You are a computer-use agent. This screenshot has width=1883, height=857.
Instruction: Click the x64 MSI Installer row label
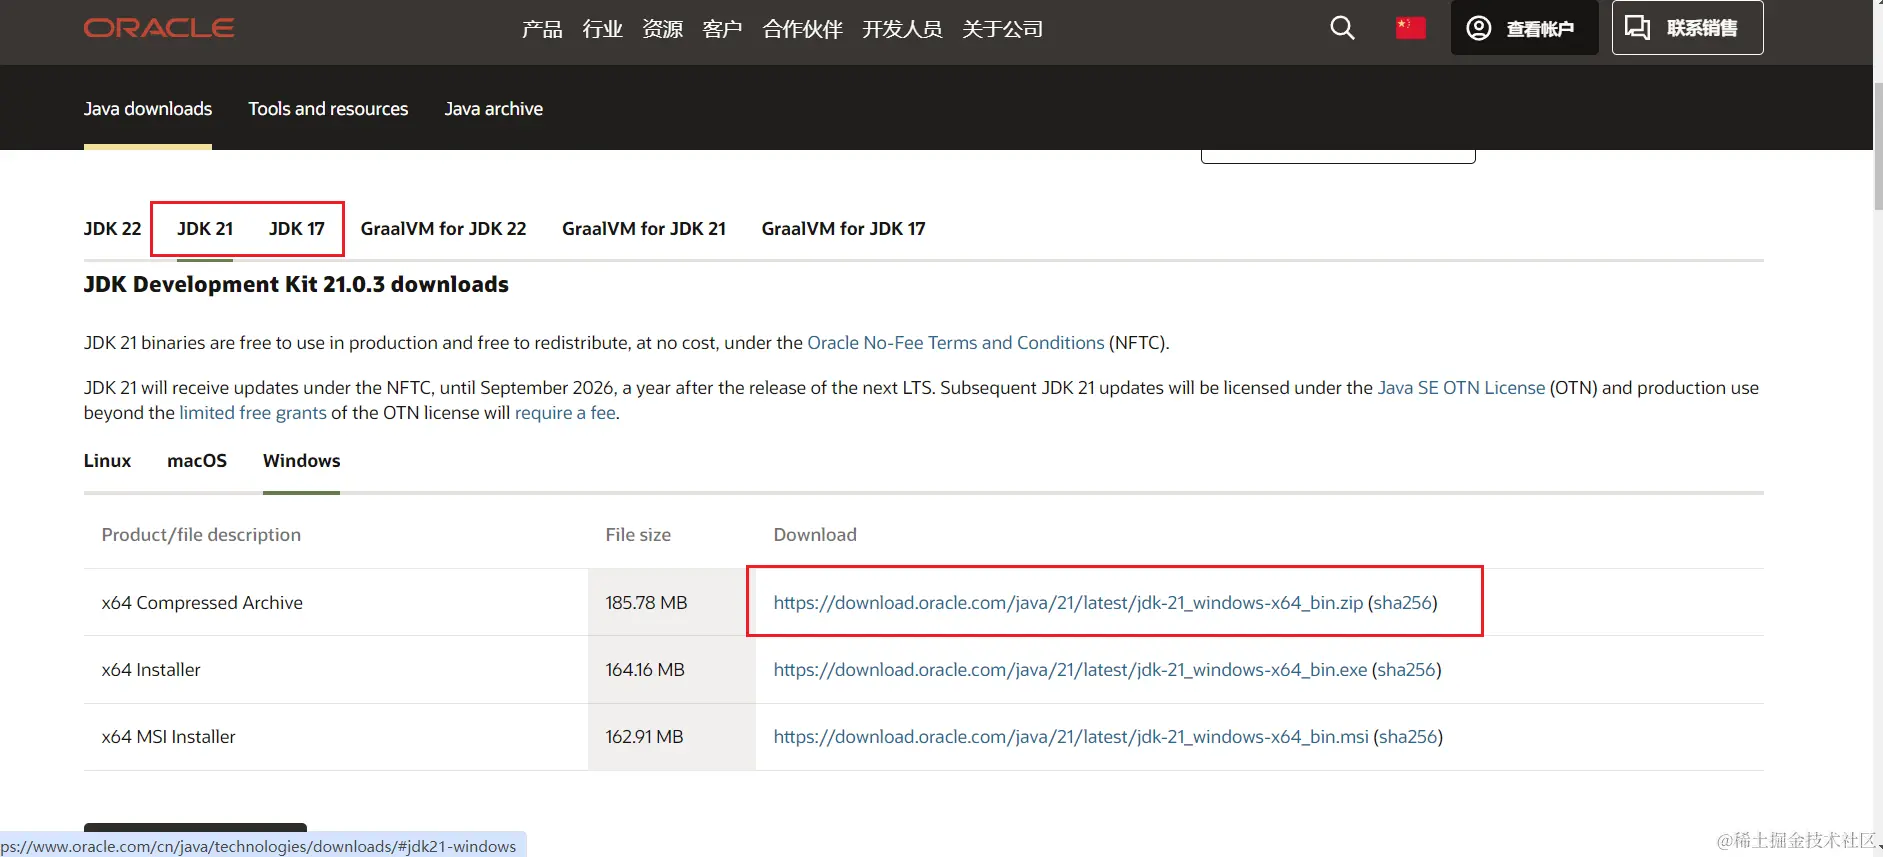169,737
